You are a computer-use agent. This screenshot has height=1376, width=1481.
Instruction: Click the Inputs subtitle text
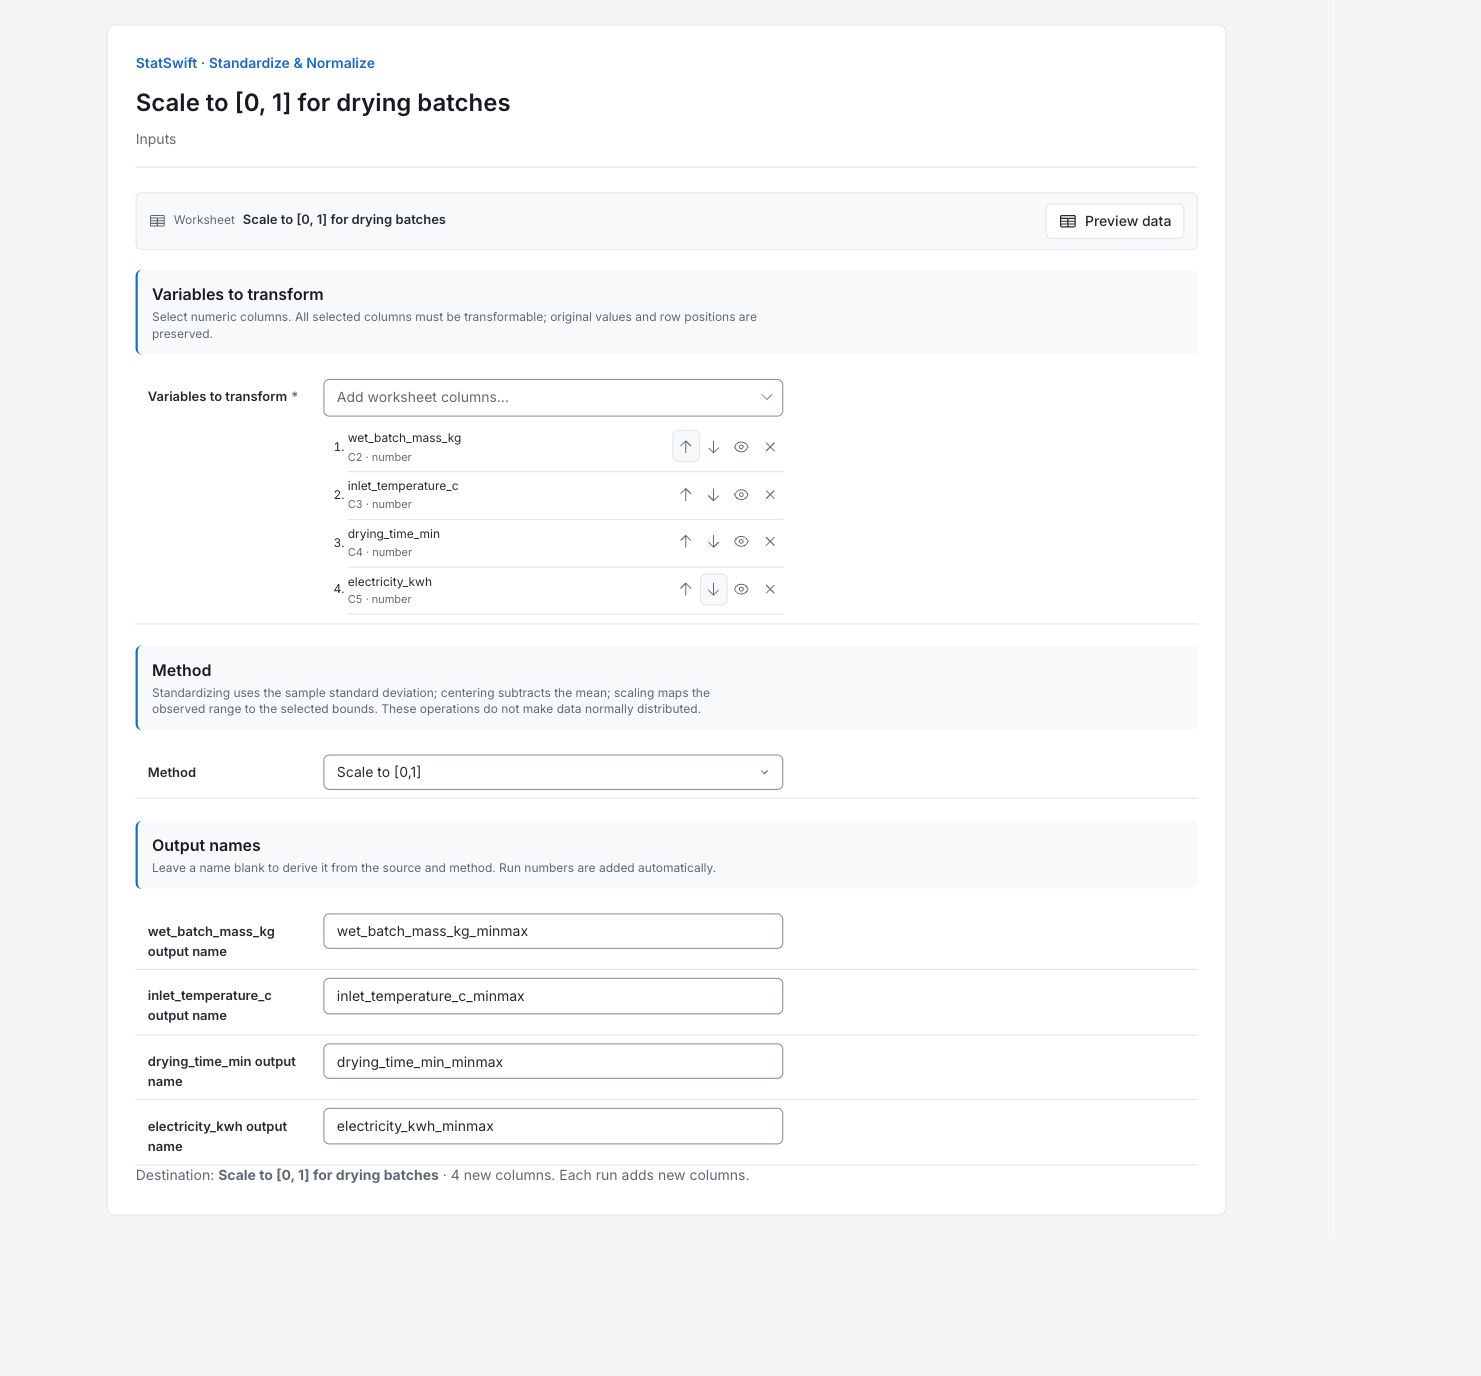[156, 139]
